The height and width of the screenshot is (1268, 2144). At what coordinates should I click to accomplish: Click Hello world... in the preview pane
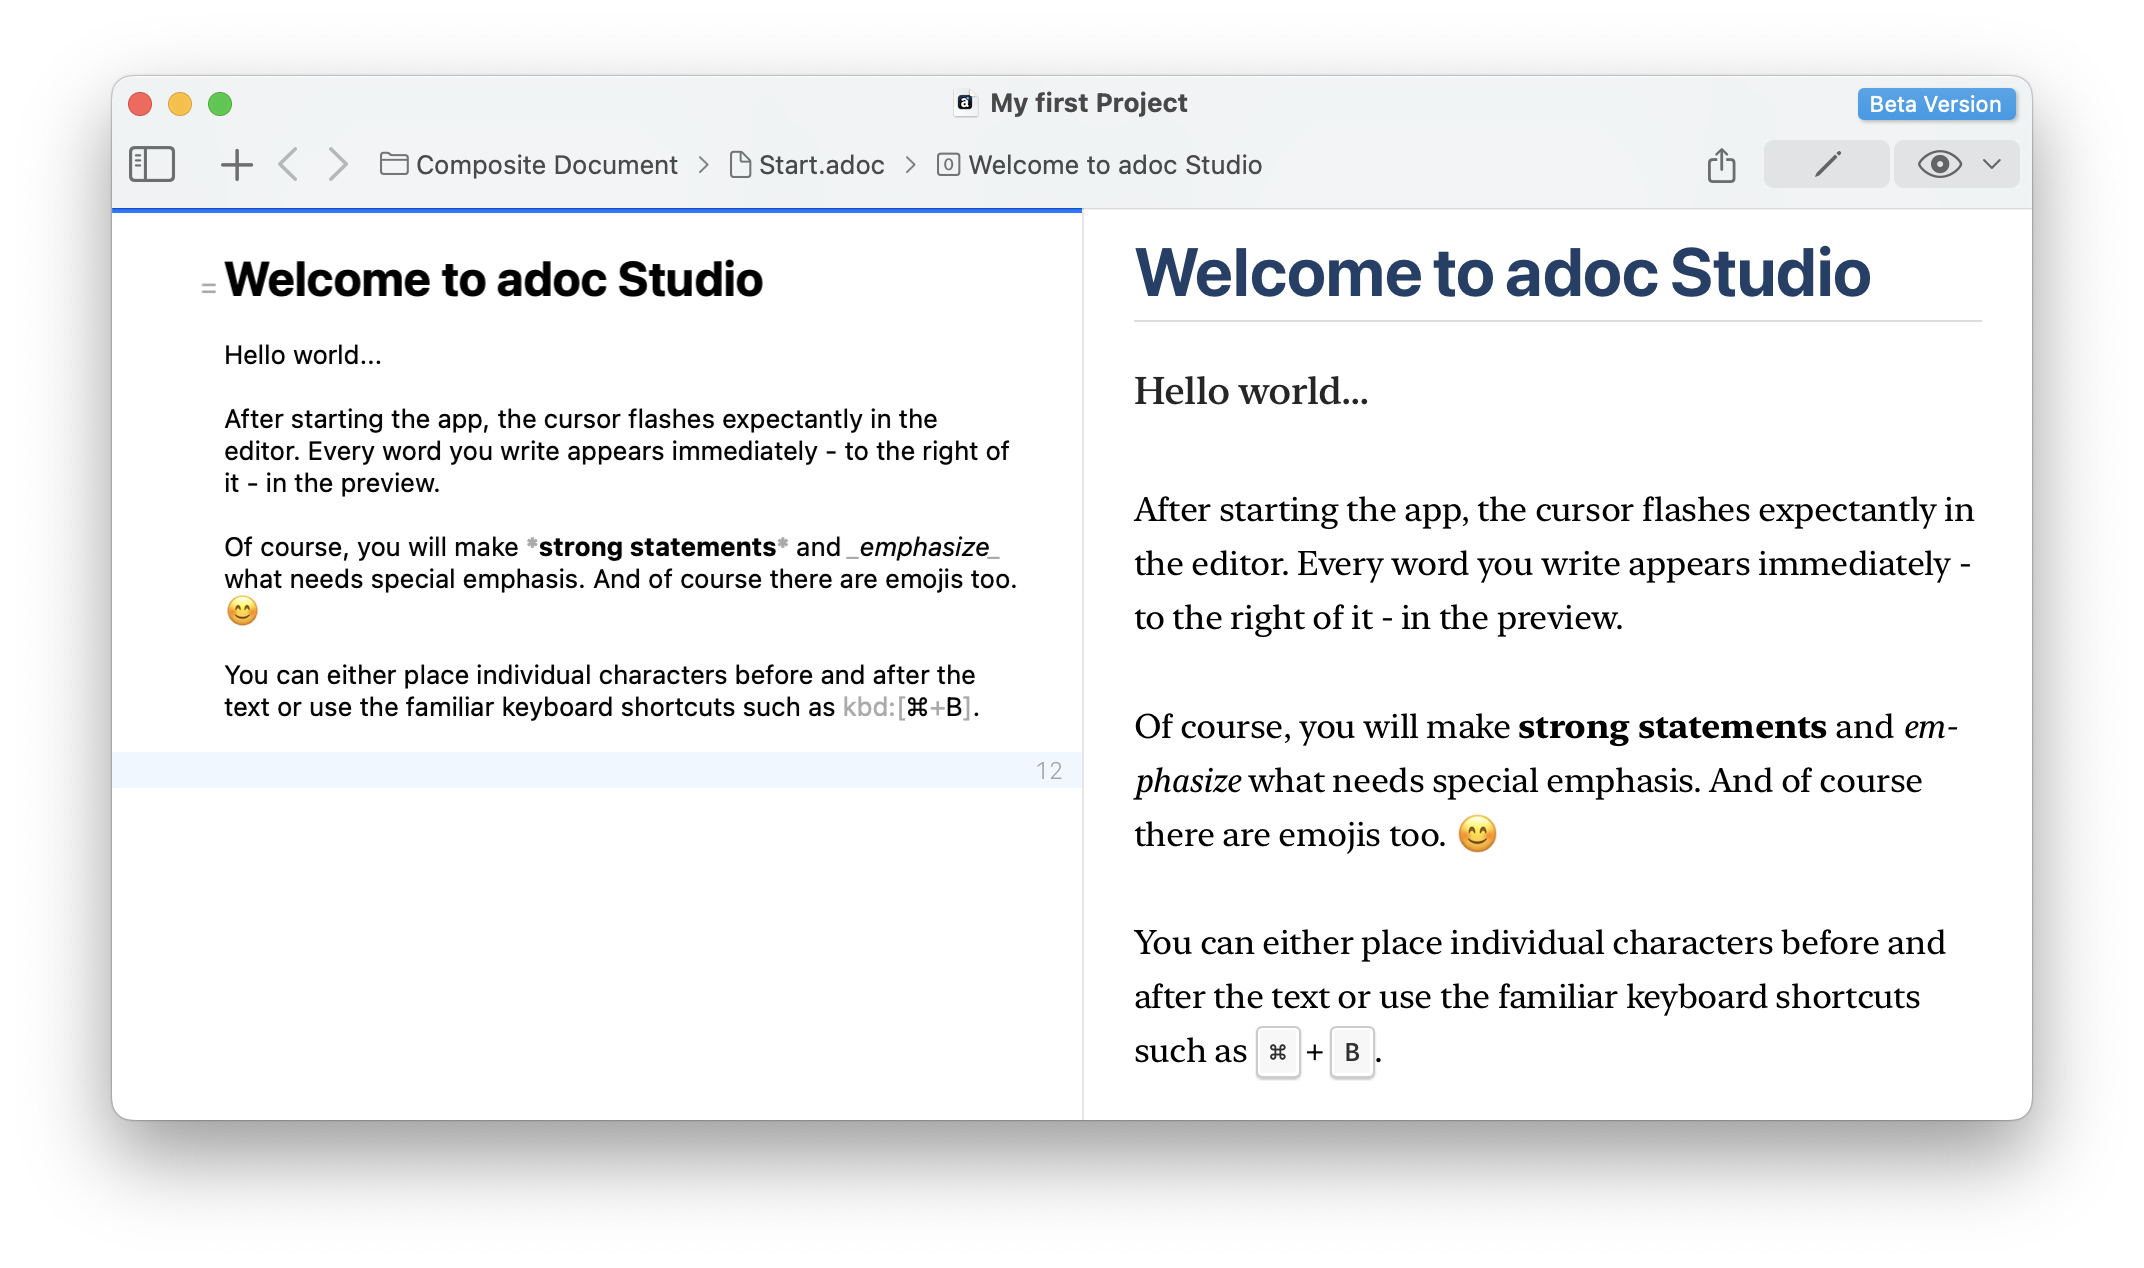[1250, 391]
